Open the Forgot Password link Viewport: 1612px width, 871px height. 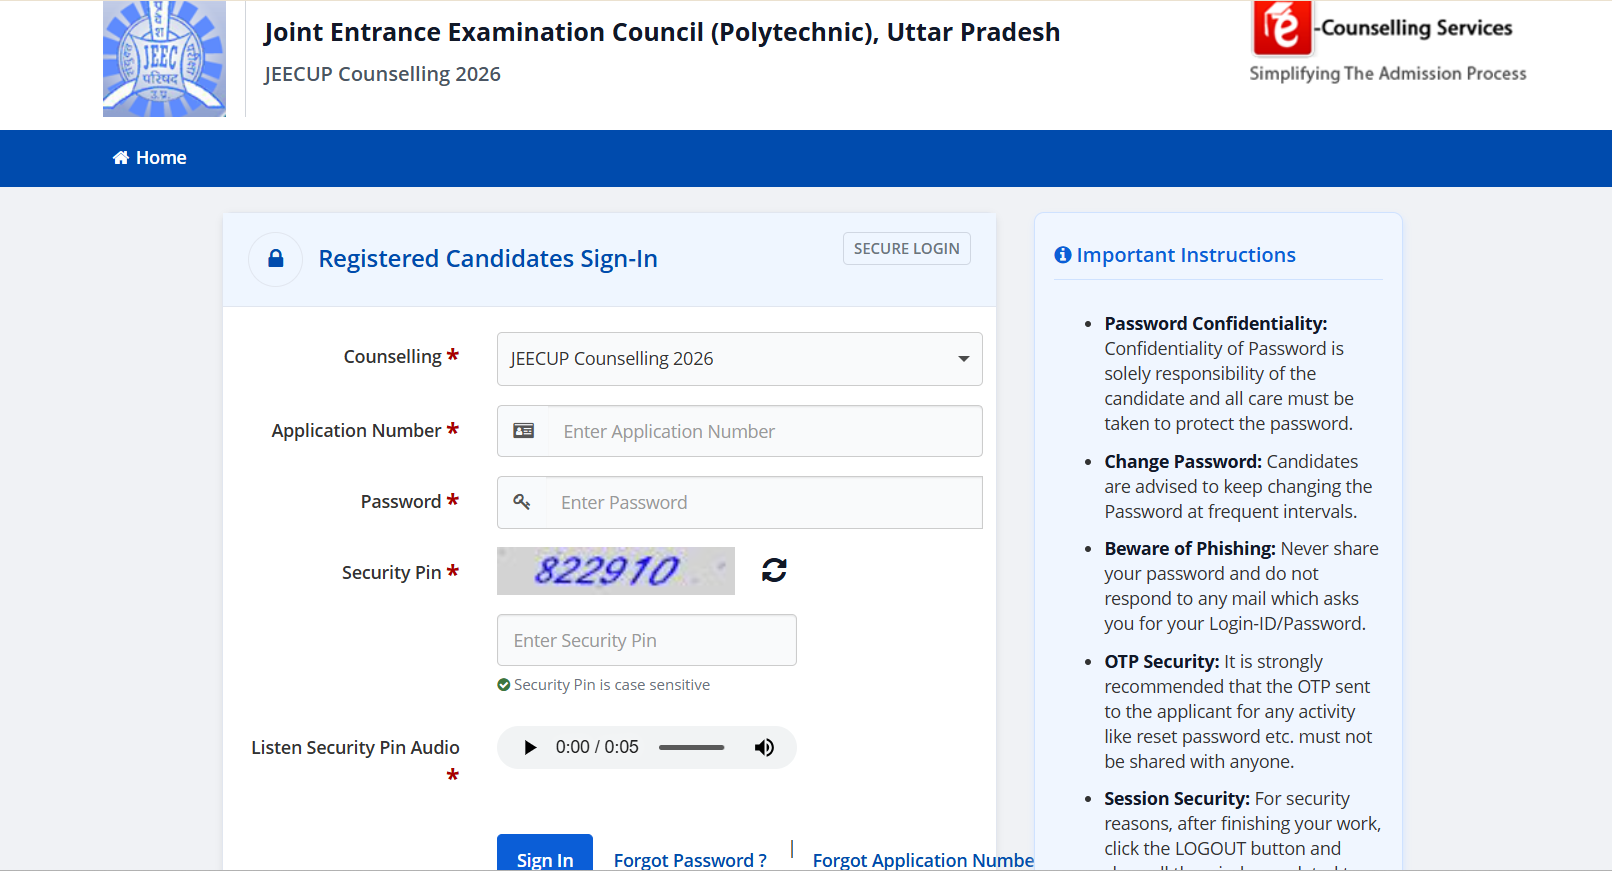click(x=690, y=860)
